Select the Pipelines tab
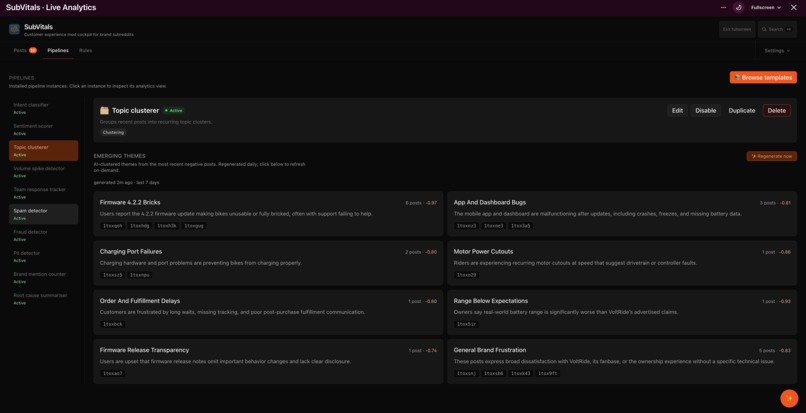 pyautogui.click(x=58, y=50)
